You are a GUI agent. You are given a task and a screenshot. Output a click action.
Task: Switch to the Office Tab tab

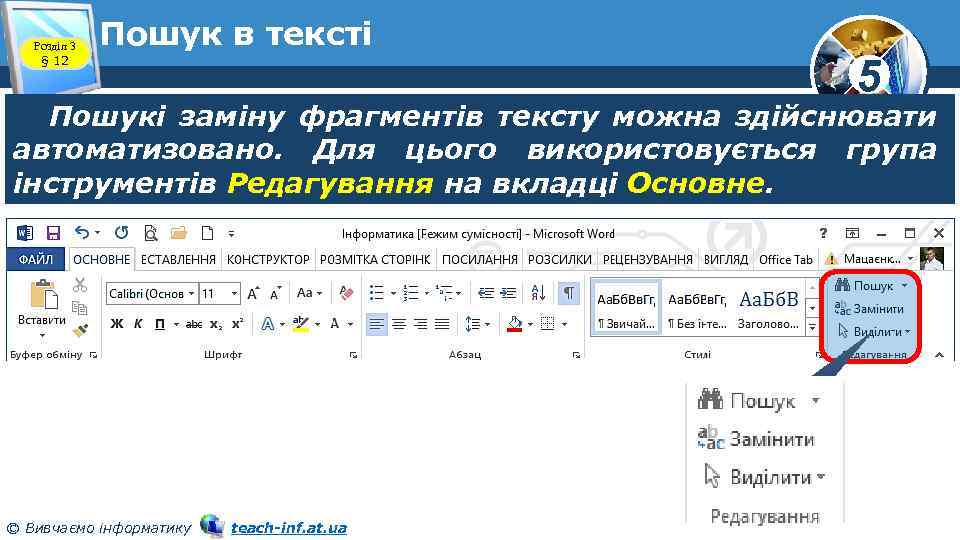pyautogui.click(x=786, y=260)
